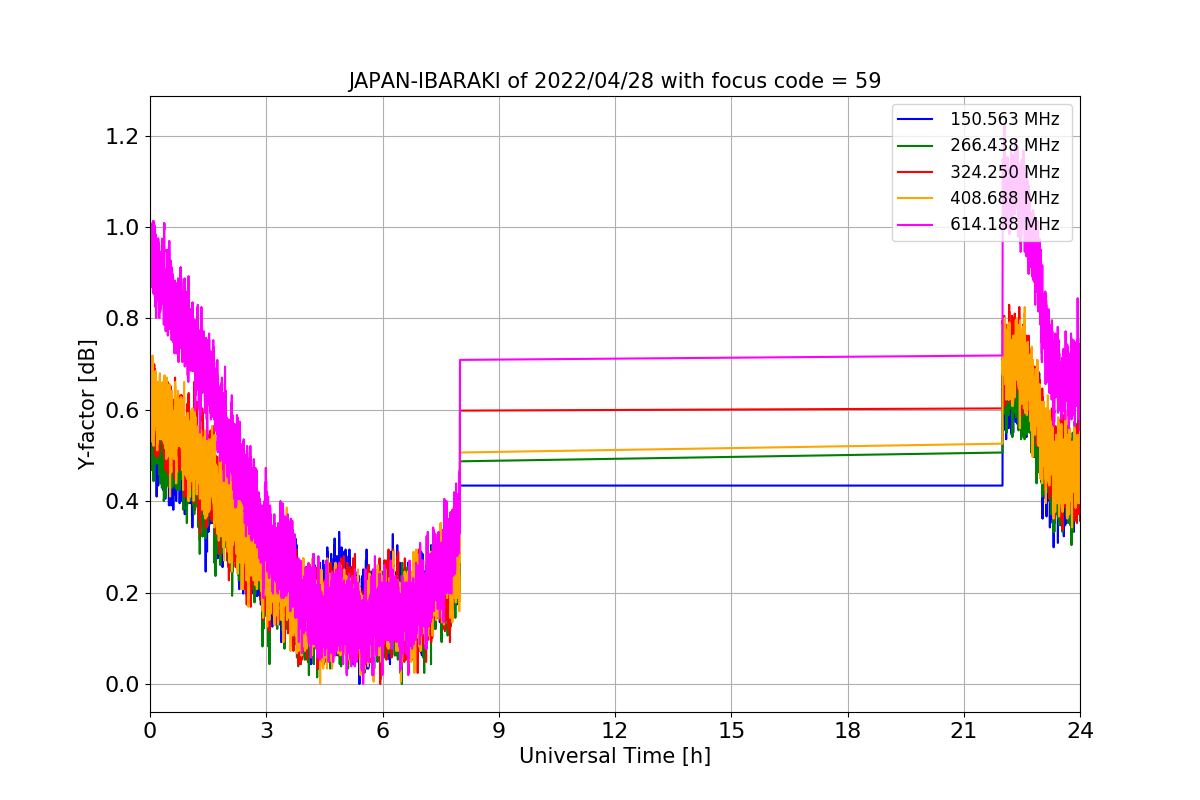Image resolution: width=1200 pixels, height=800 pixels.
Task: Click the x-axis tick label '21'
Action: pos(964,731)
